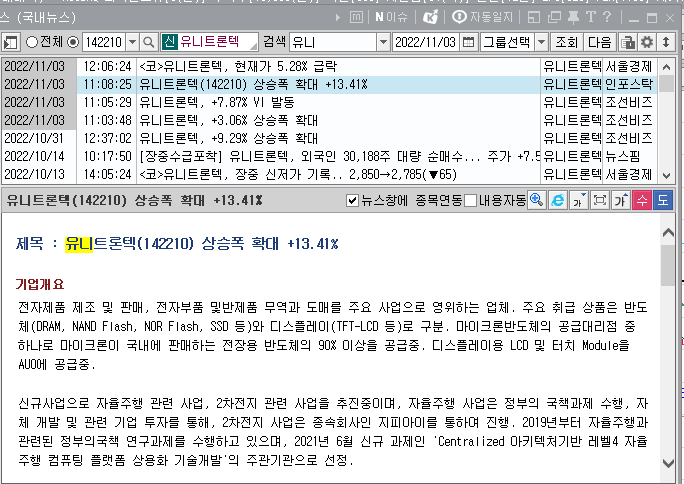Image resolution: width=684 pixels, height=484 pixels.
Task: Click the zoom magnifier icon in article bar
Action: tap(536, 201)
